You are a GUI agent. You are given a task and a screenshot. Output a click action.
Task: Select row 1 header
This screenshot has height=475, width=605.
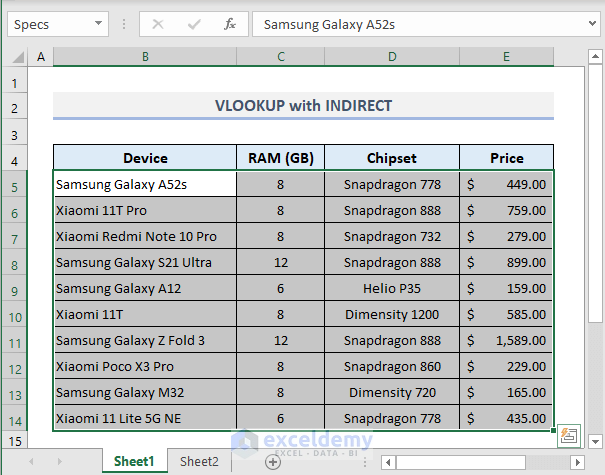pyautogui.click(x=15, y=82)
